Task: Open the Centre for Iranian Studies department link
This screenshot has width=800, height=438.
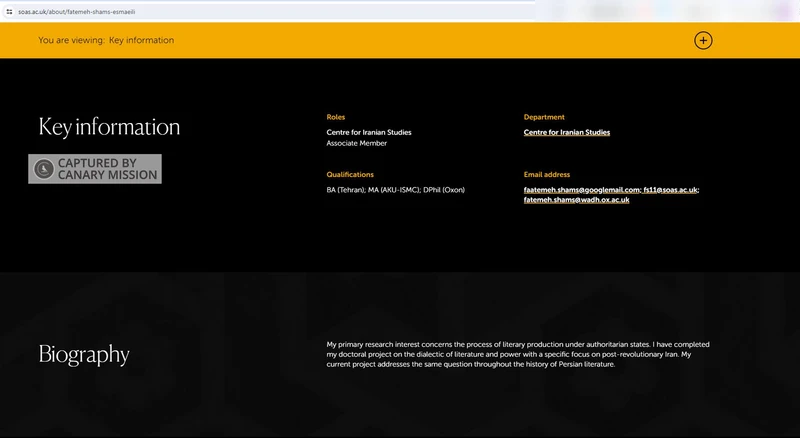Action: 567,132
